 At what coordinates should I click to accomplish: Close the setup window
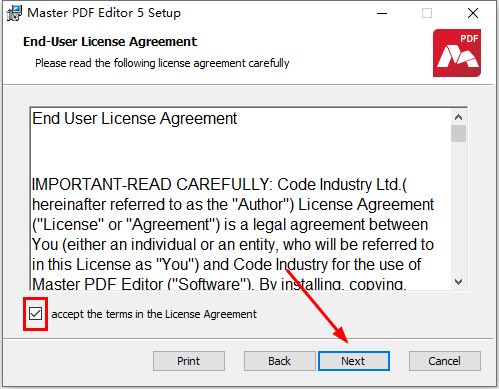[473, 13]
